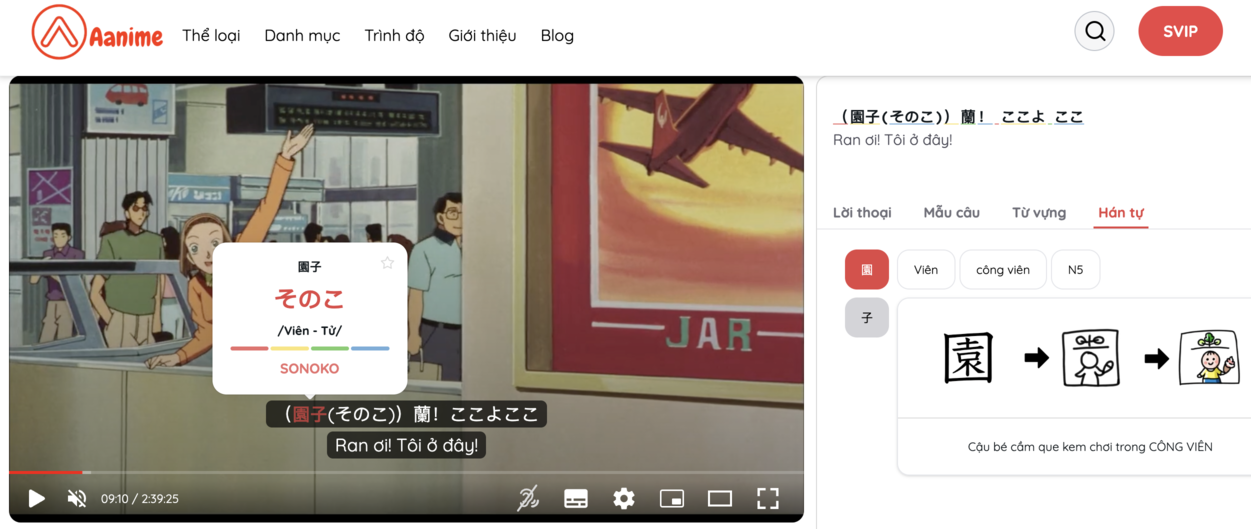The image size is (1251, 529).
Task: Enter fullscreen mode
Action: tap(768, 498)
